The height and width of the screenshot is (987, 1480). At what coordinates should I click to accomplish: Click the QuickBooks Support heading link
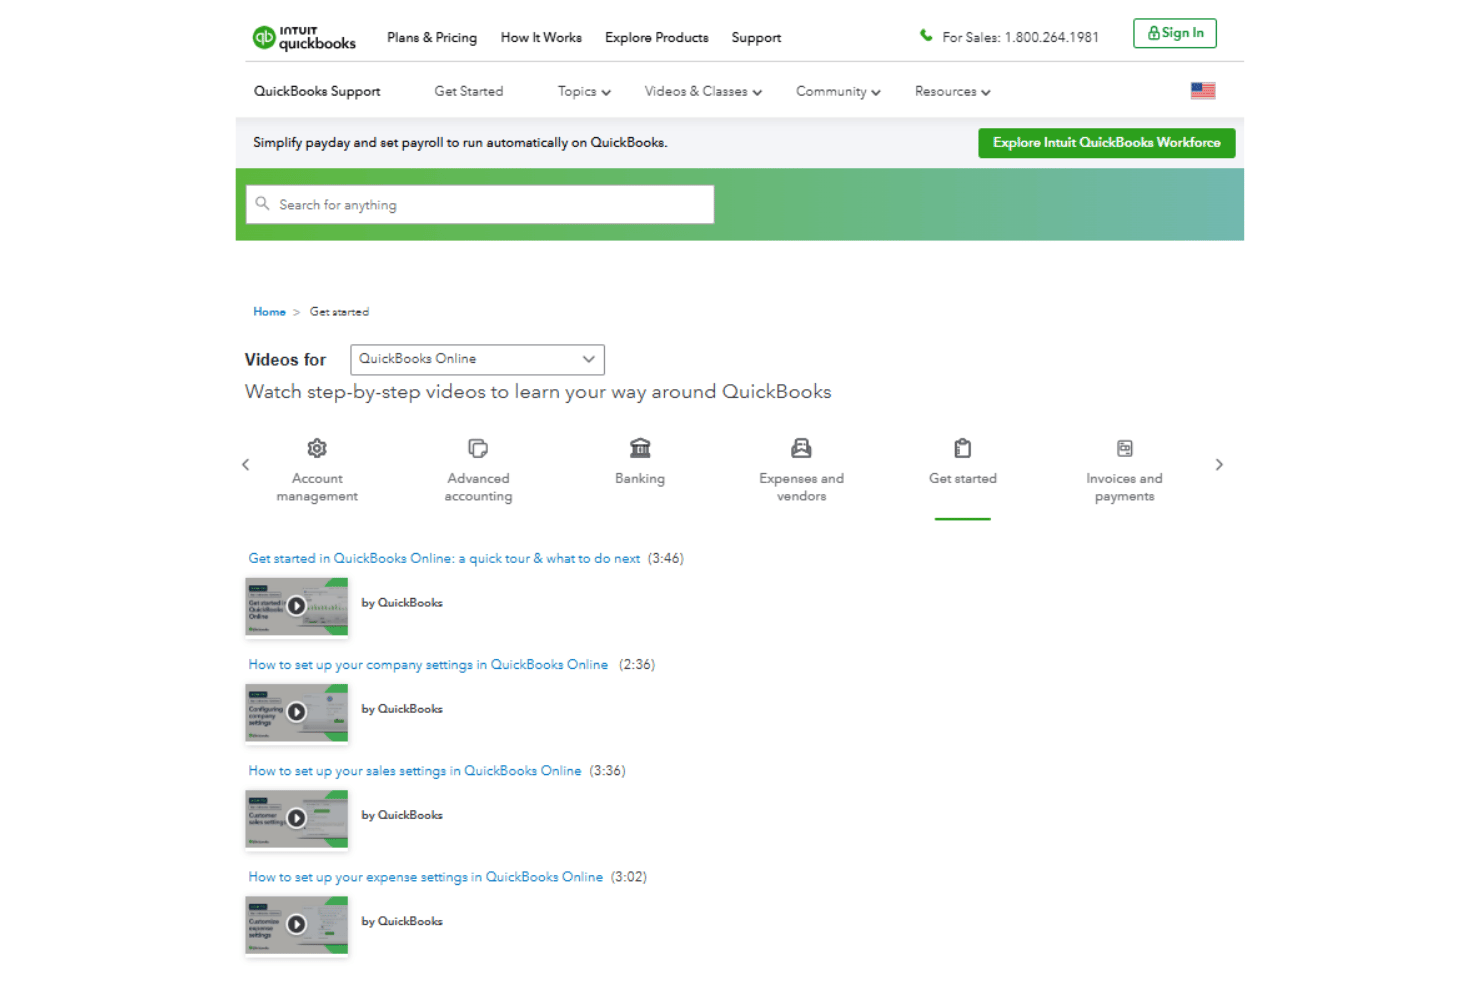pyautogui.click(x=317, y=91)
